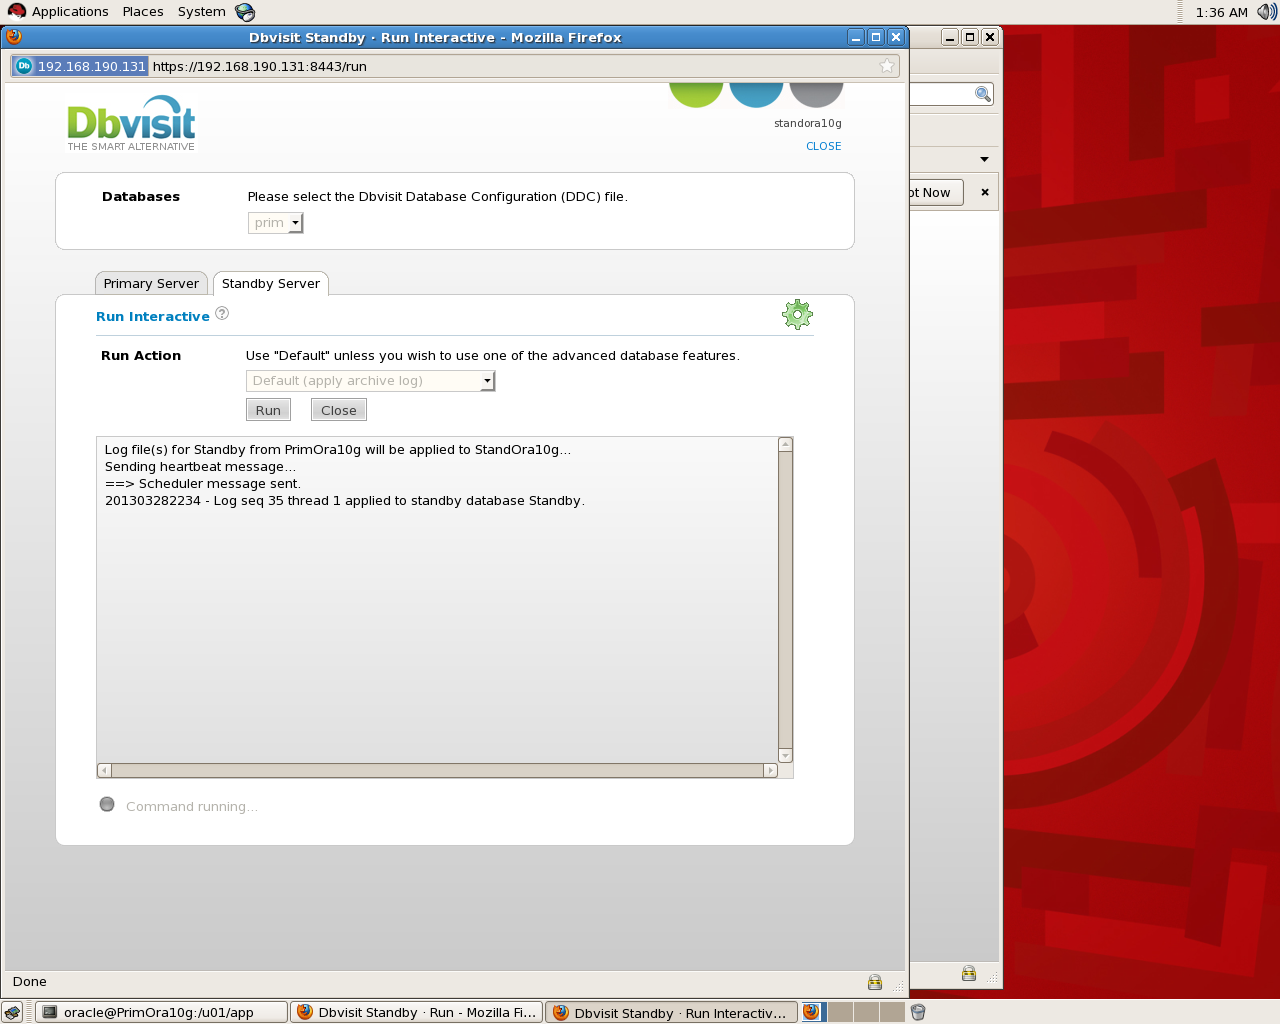Click the volume speaker icon in top panel
This screenshot has height=1024, width=1280.
1267,12
